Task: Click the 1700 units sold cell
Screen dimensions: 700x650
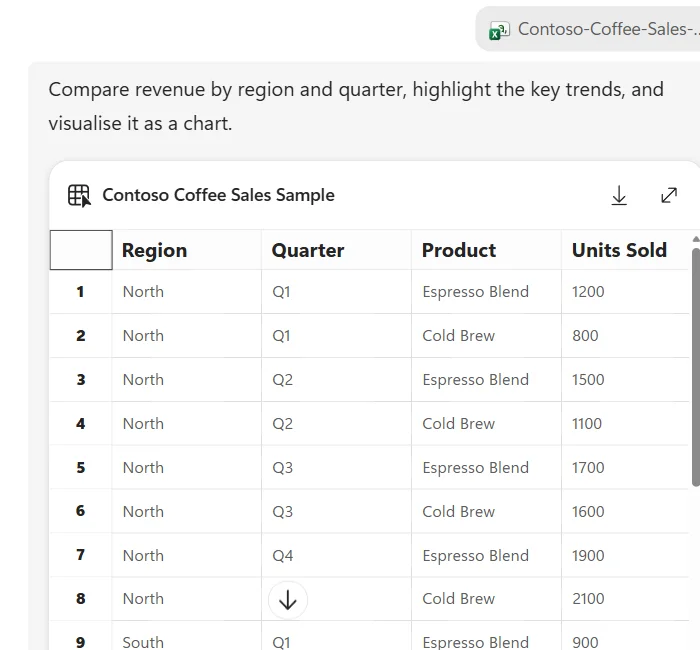Action: [625, 467]
